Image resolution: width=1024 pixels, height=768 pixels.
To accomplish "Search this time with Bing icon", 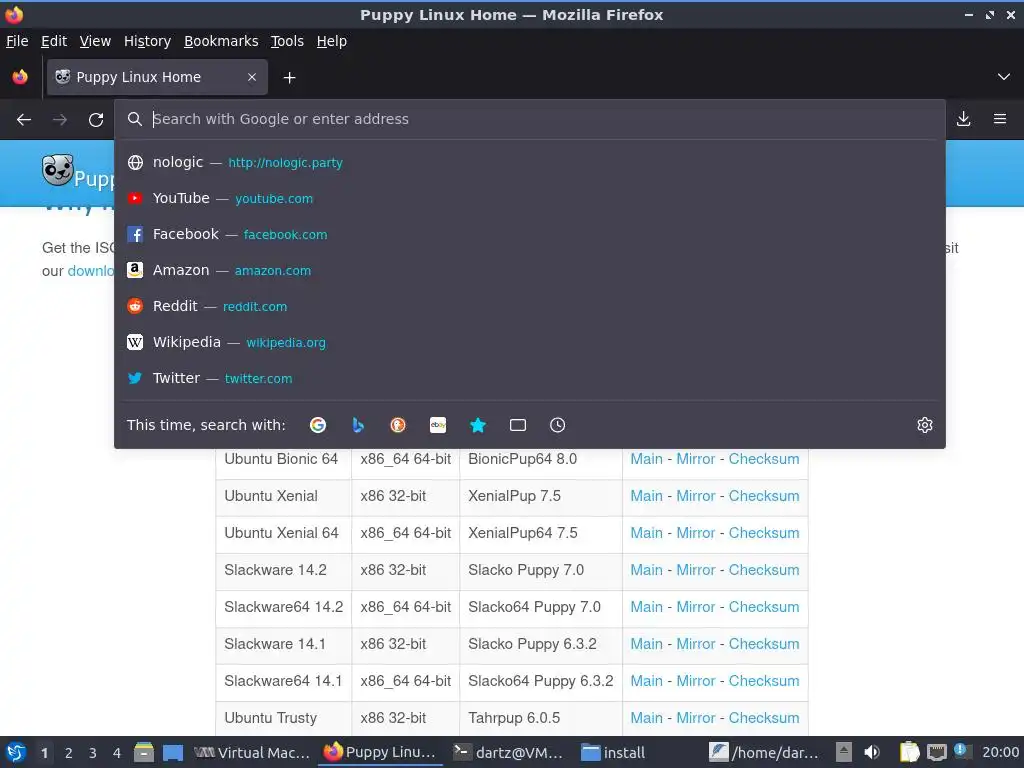I will [x=358, y=425].
